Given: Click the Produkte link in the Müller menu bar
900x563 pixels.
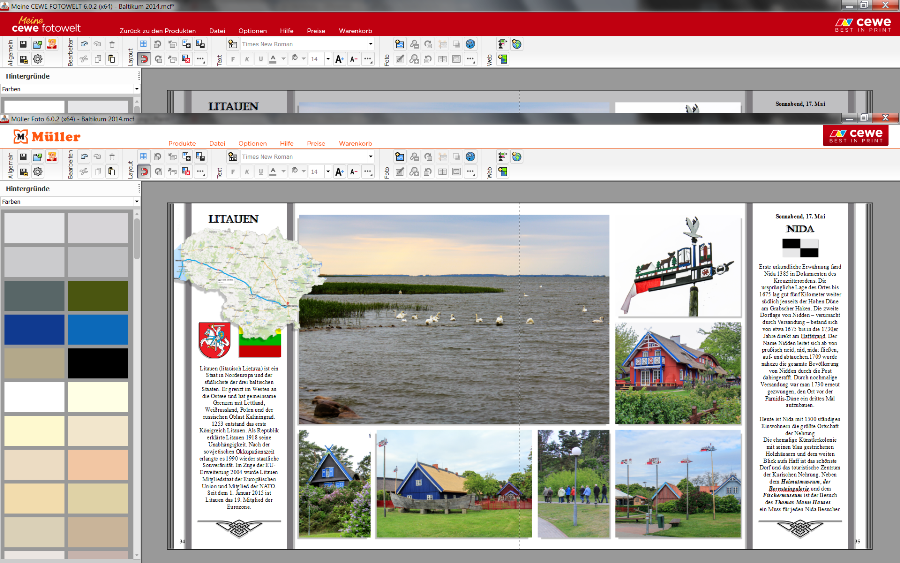Looking at the screenshot, I should pos(182,144).
